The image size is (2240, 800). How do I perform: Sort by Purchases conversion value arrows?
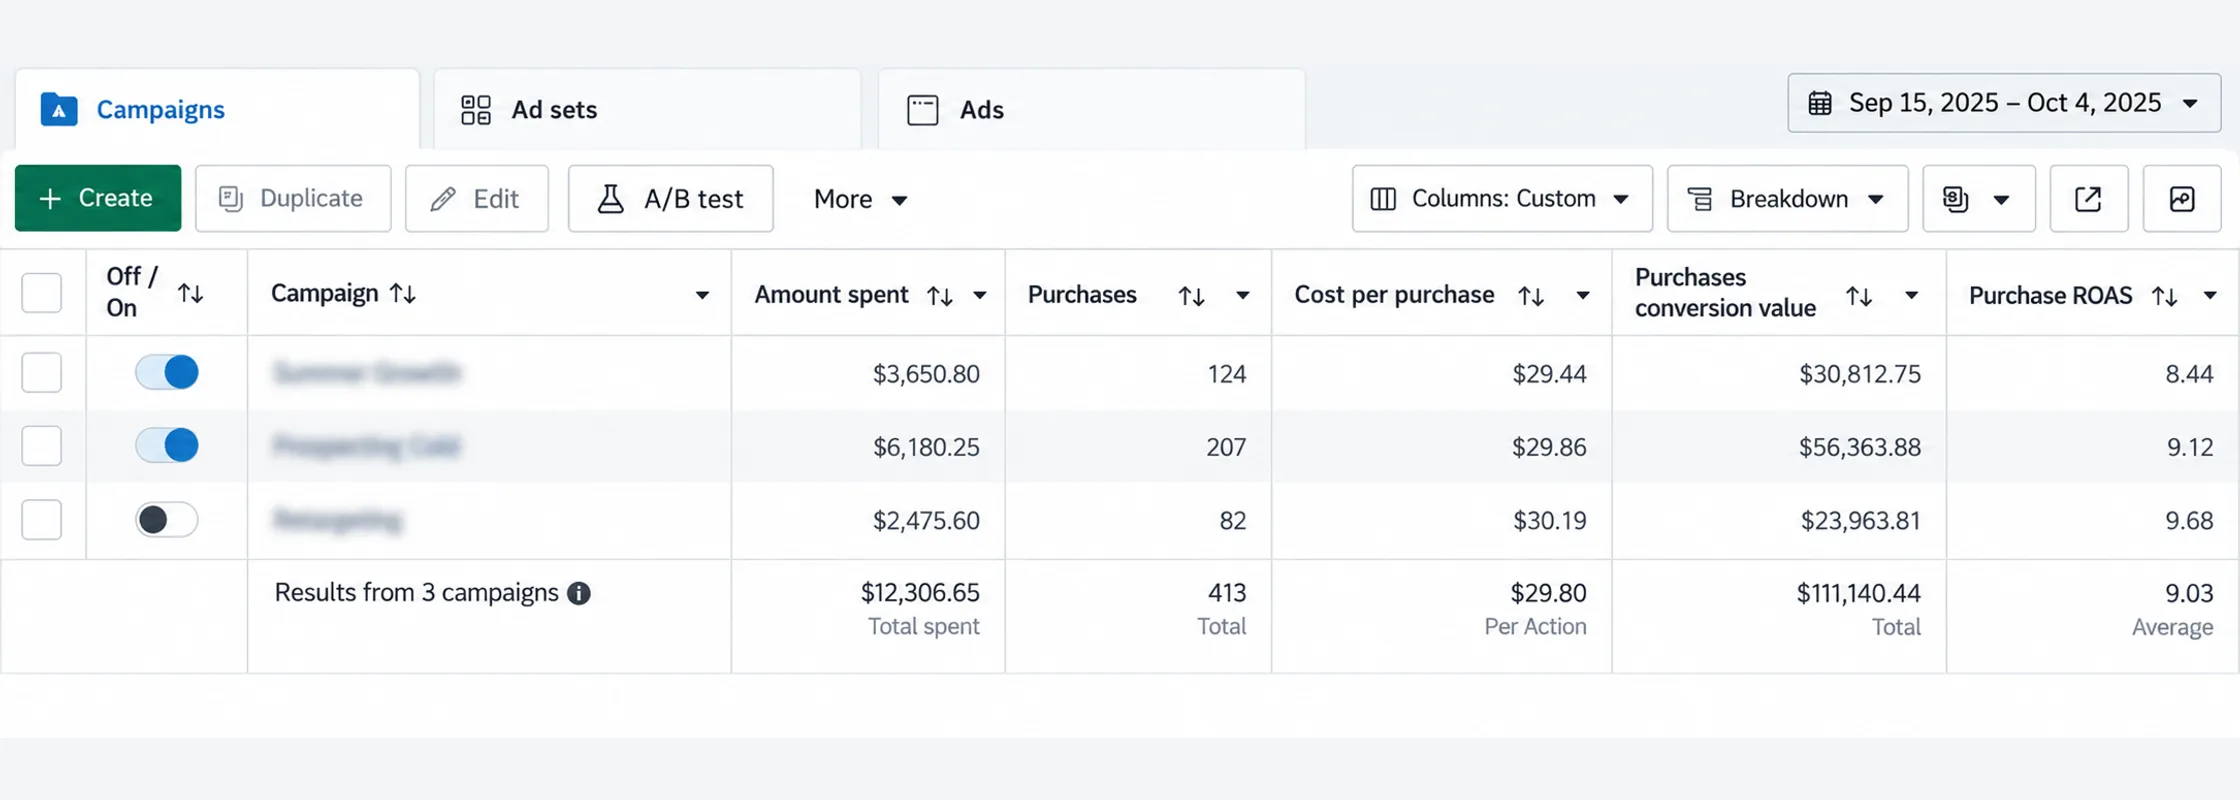1859,295
